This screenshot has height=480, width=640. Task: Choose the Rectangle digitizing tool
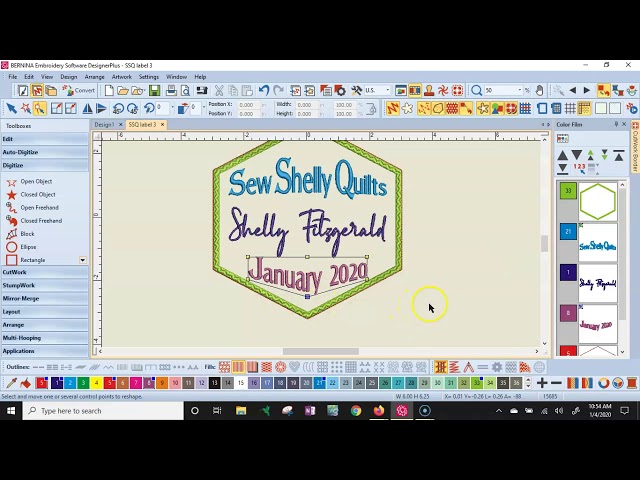click(11, 260)
